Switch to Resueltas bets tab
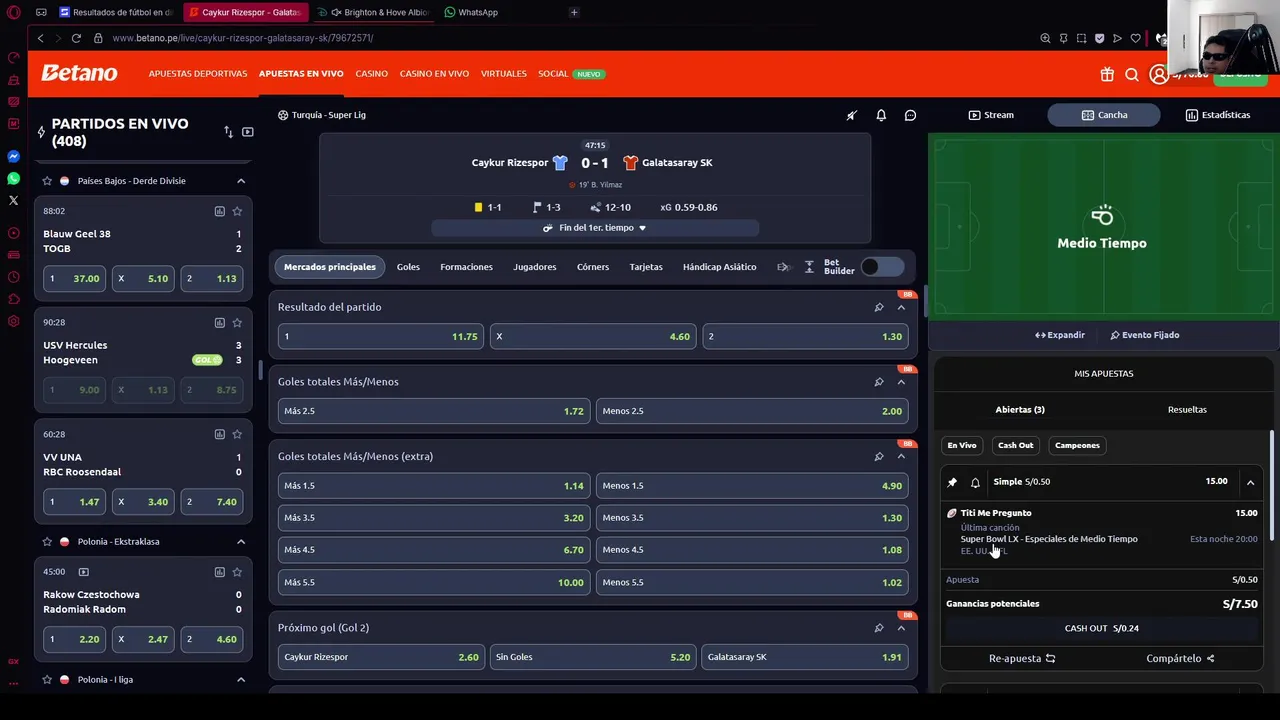This screenshot has height=720, width=1280. [1187, 410]
